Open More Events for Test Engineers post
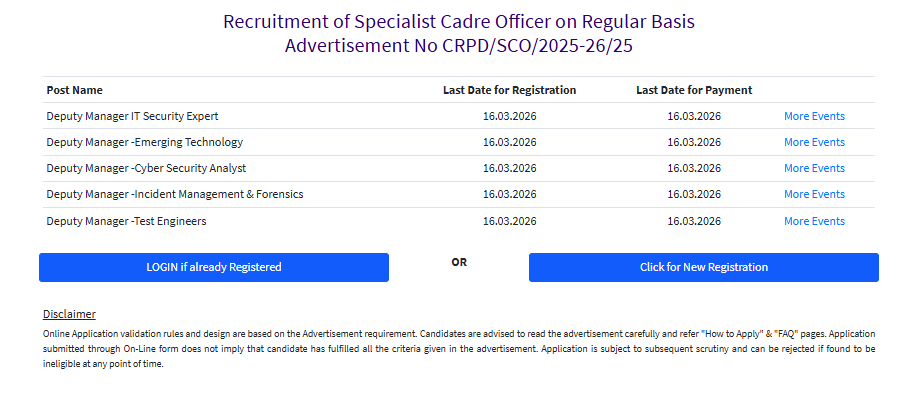This screenshot has width=916, height=404. (x=814, y=221)
